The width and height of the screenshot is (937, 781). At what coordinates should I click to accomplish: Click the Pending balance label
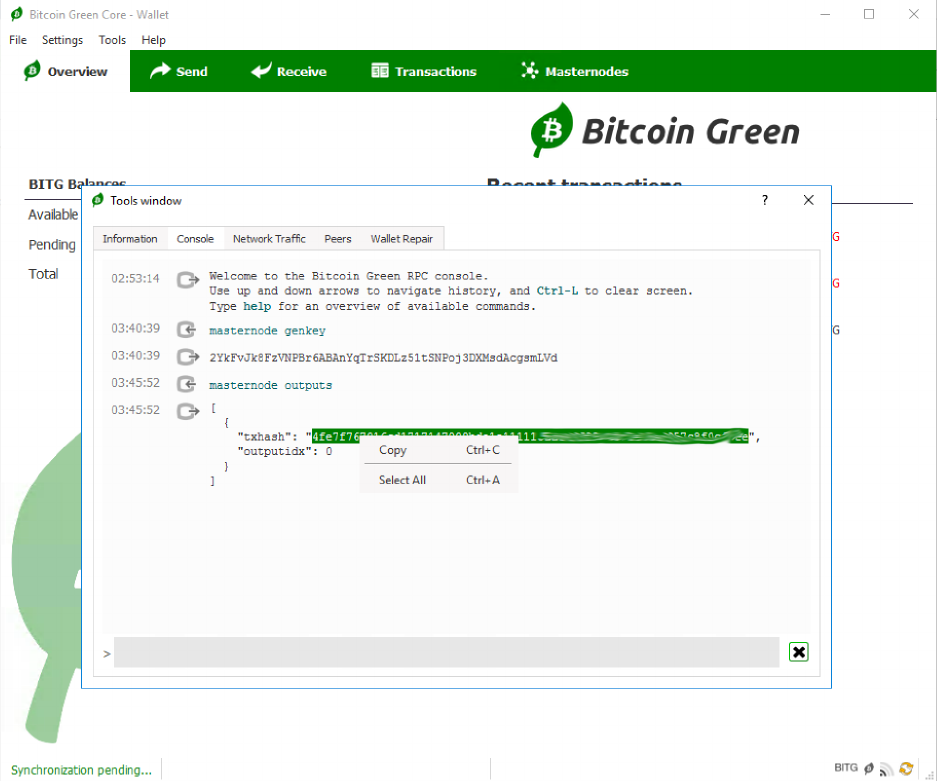[52, 245]
